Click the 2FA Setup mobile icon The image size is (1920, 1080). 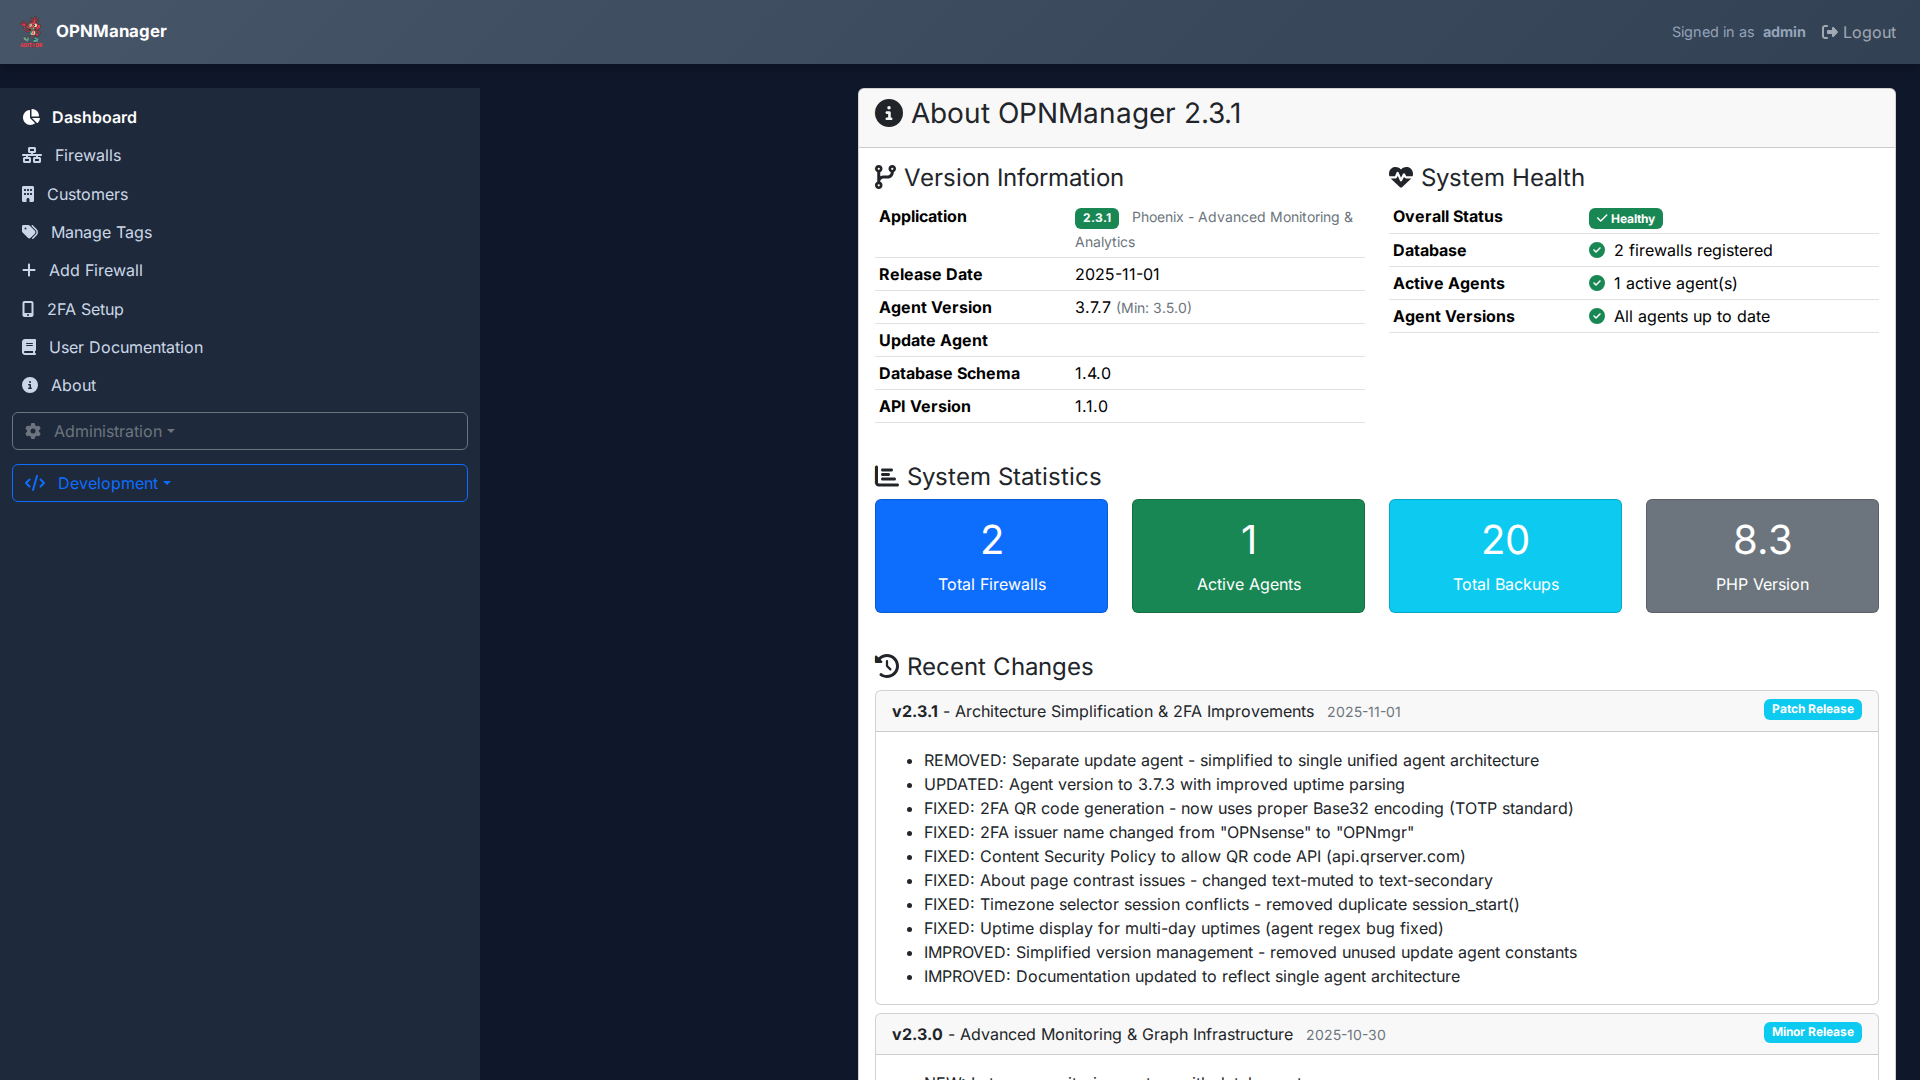click(x=28, y=309)
